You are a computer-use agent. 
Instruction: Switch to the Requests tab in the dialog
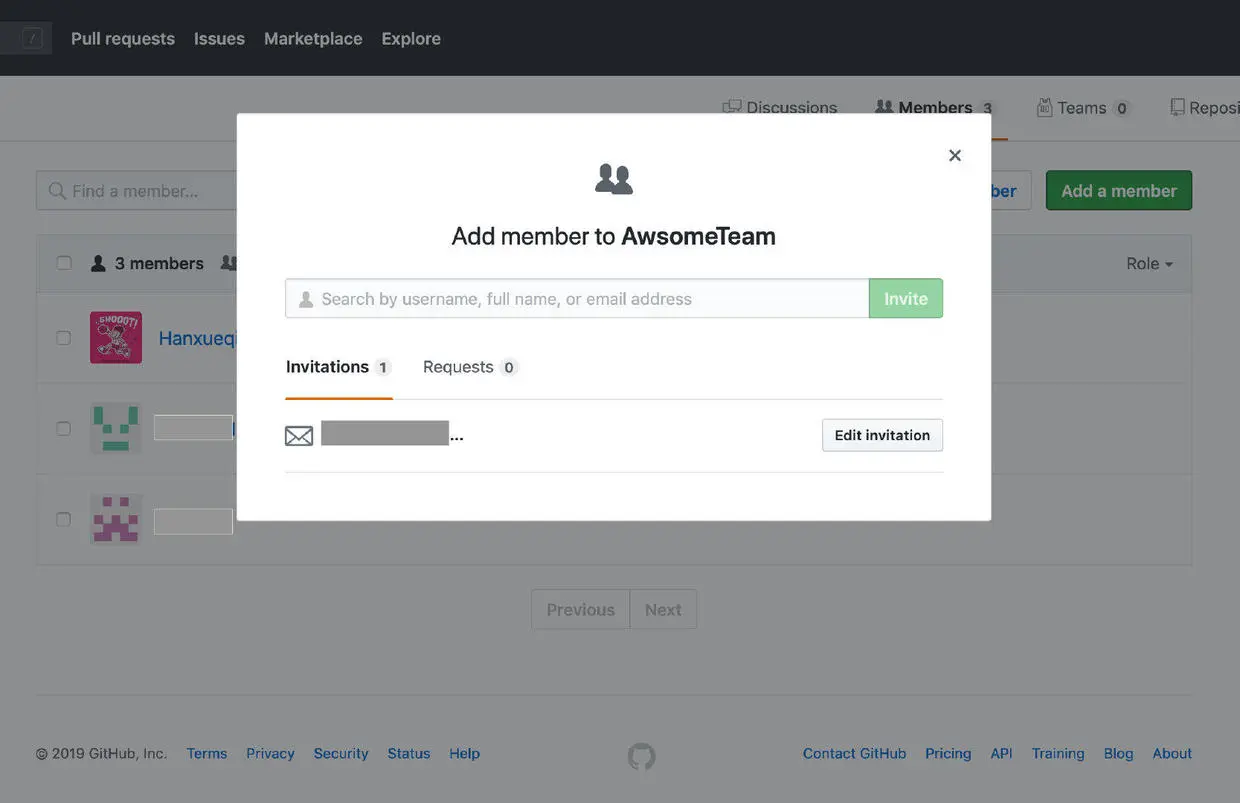(x=469, y=367)
